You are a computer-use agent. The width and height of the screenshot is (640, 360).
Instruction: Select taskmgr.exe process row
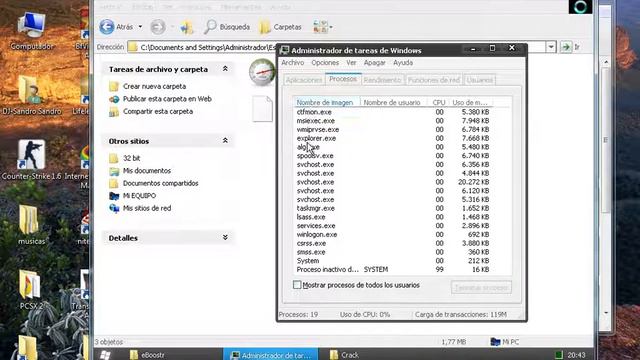(x=393, y=208)
